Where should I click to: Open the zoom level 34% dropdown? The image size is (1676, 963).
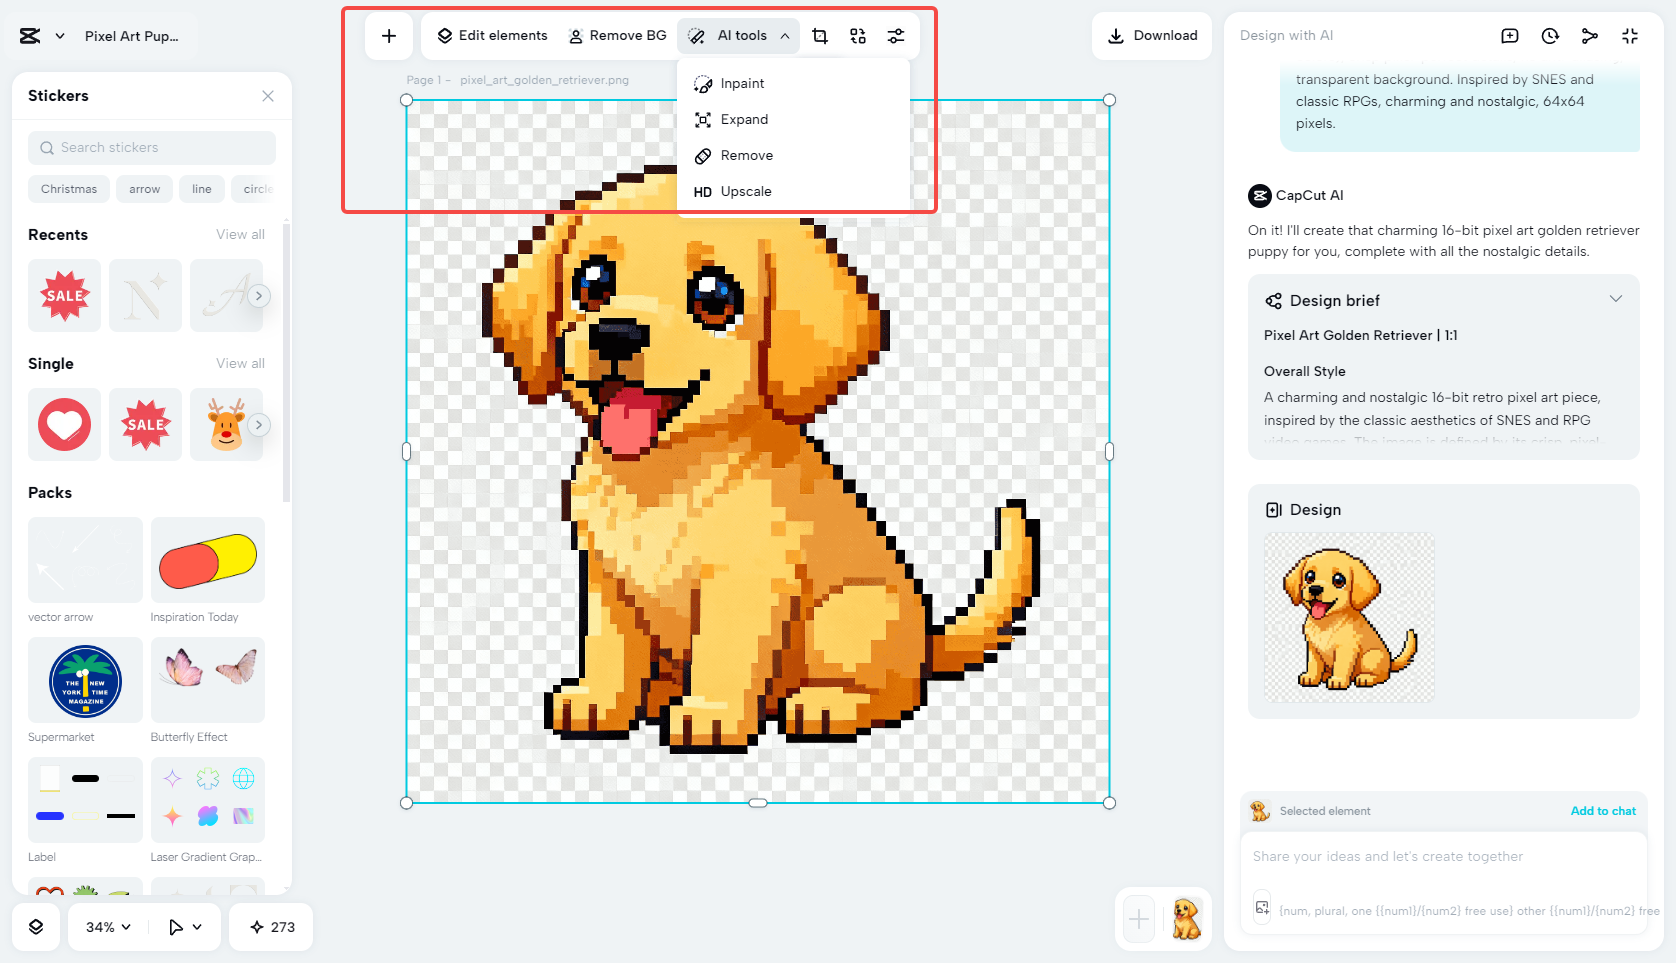click(106, 927)
